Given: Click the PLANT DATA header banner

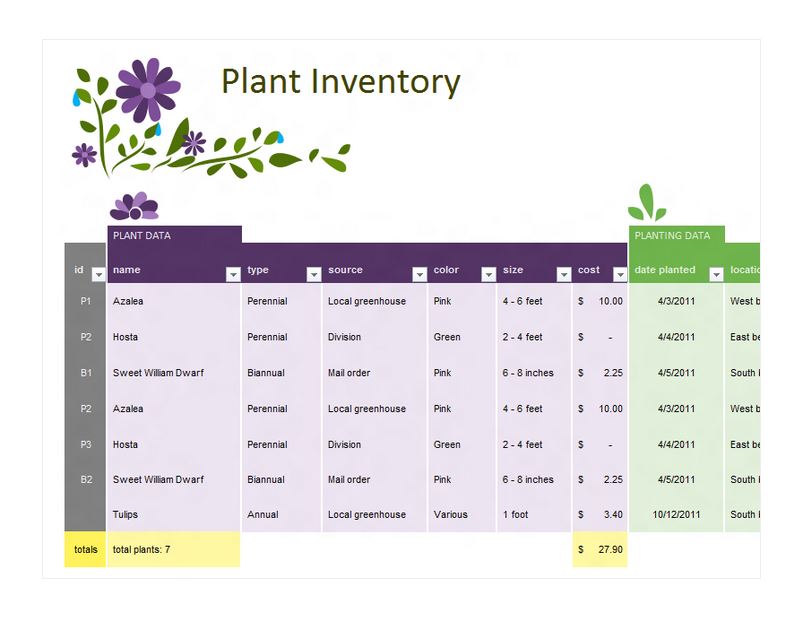Looking at the screenshot, I should [x=175, y=237].
